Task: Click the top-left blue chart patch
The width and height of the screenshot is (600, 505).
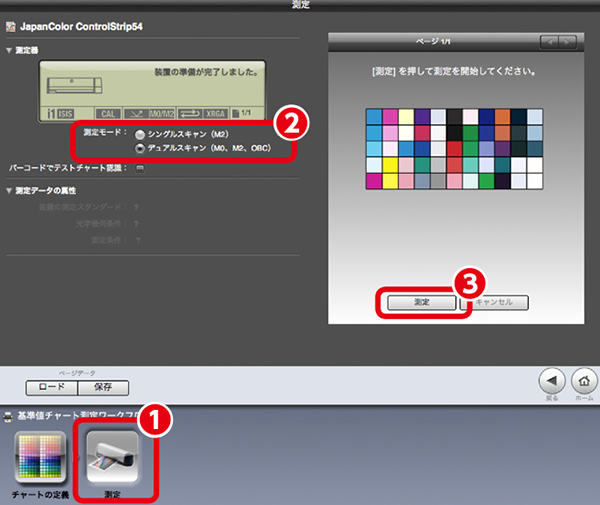Action: click(x=374, y=117)
